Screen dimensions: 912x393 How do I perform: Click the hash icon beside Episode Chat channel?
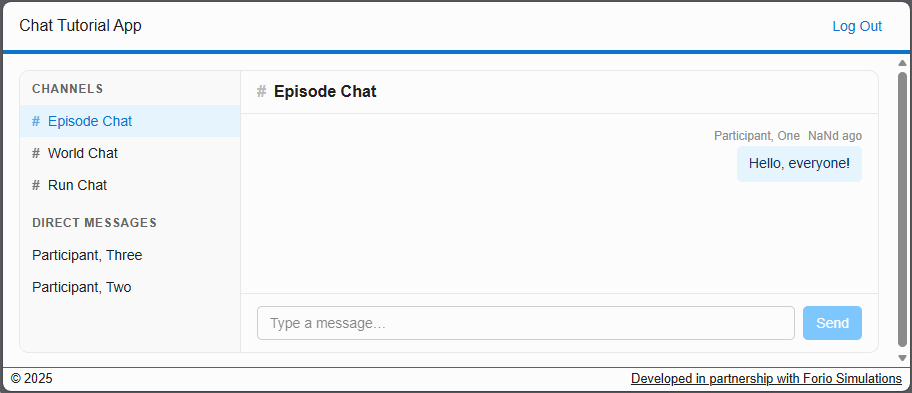[36, 122]
